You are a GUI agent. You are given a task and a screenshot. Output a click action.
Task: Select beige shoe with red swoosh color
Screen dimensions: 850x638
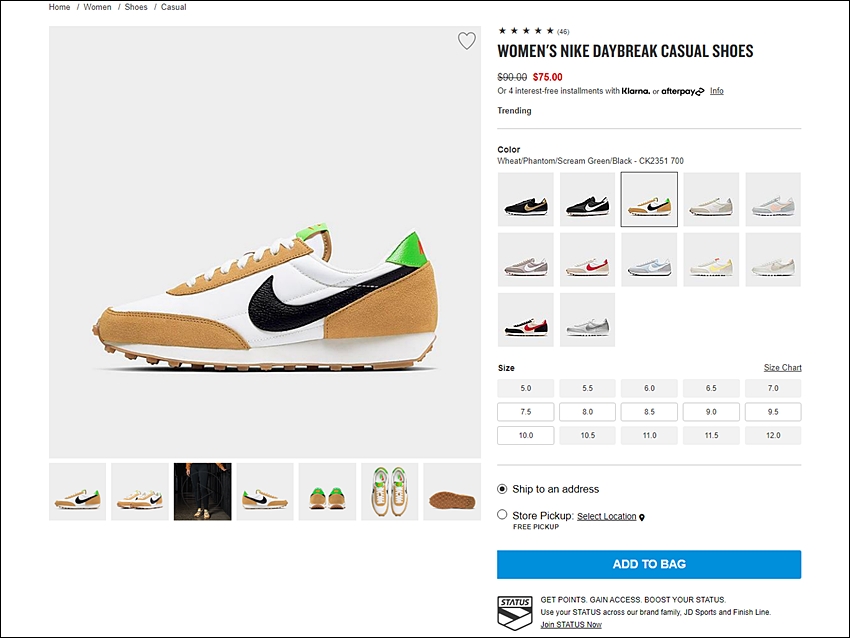coord(588,260)
